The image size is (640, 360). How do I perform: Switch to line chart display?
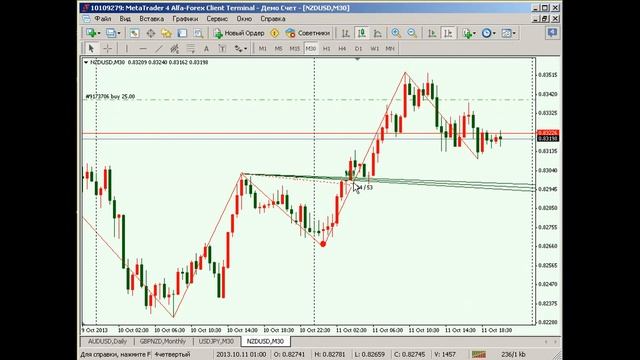coord(378,33)
